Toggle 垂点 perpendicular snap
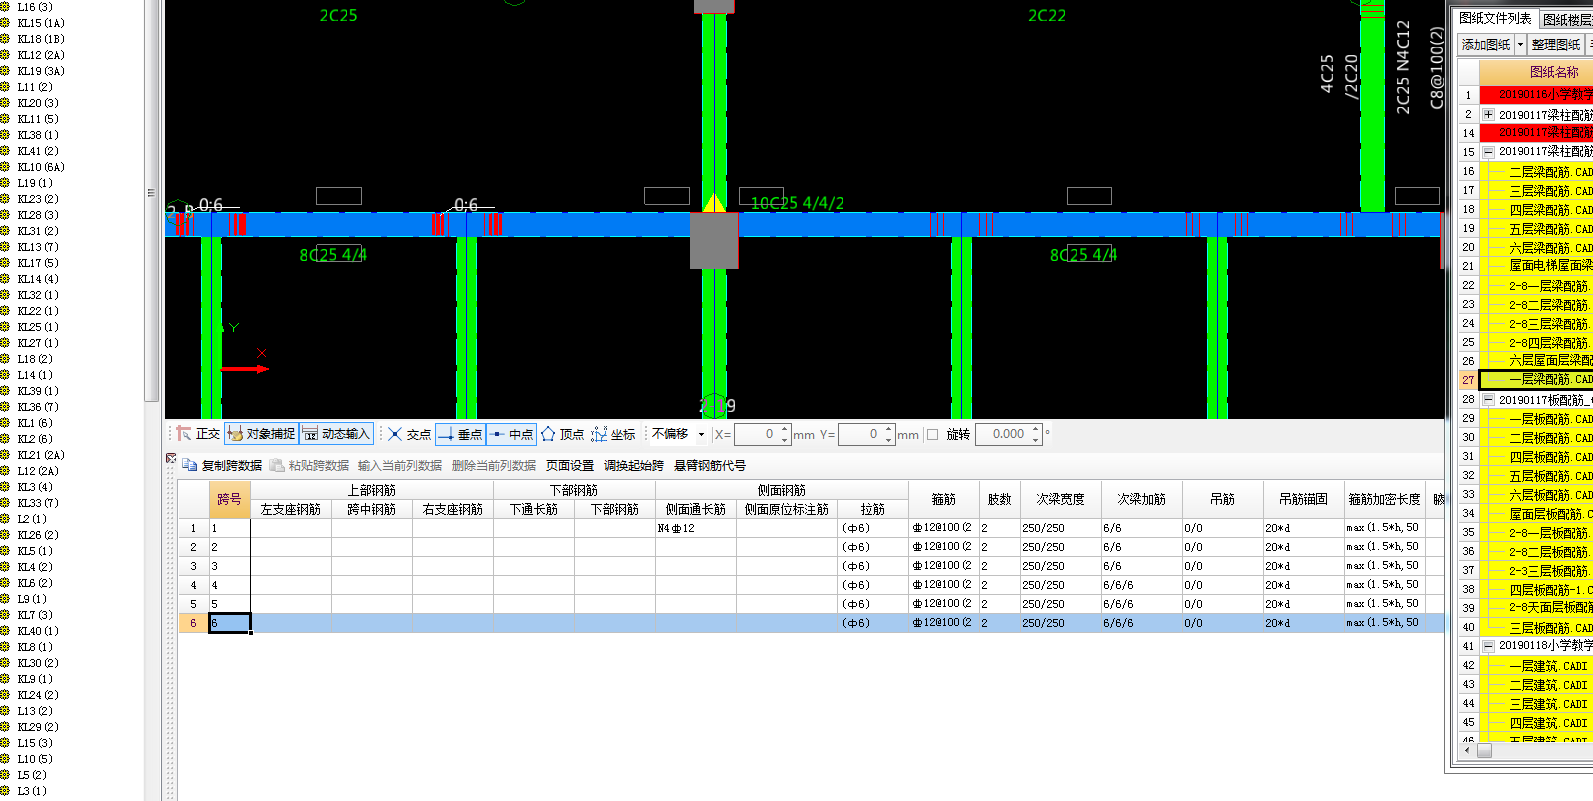The width and height of the screenshot is (1593, 801). click(x=460, y=434)
